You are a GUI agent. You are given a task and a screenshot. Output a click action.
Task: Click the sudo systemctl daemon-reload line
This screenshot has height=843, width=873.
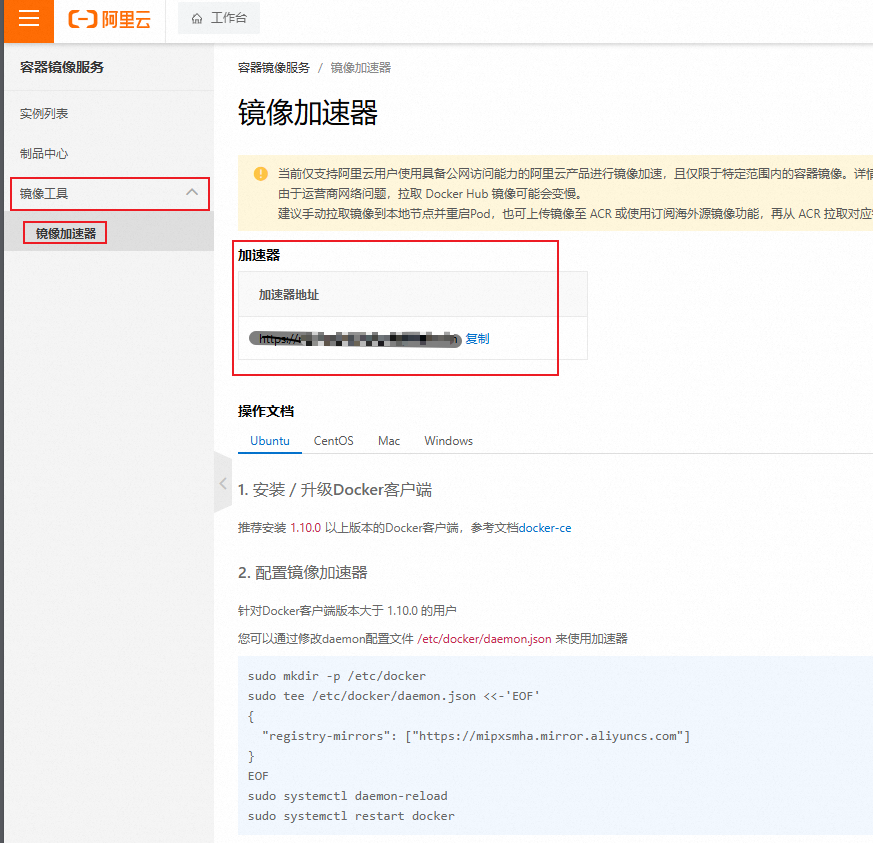point(348,796)
